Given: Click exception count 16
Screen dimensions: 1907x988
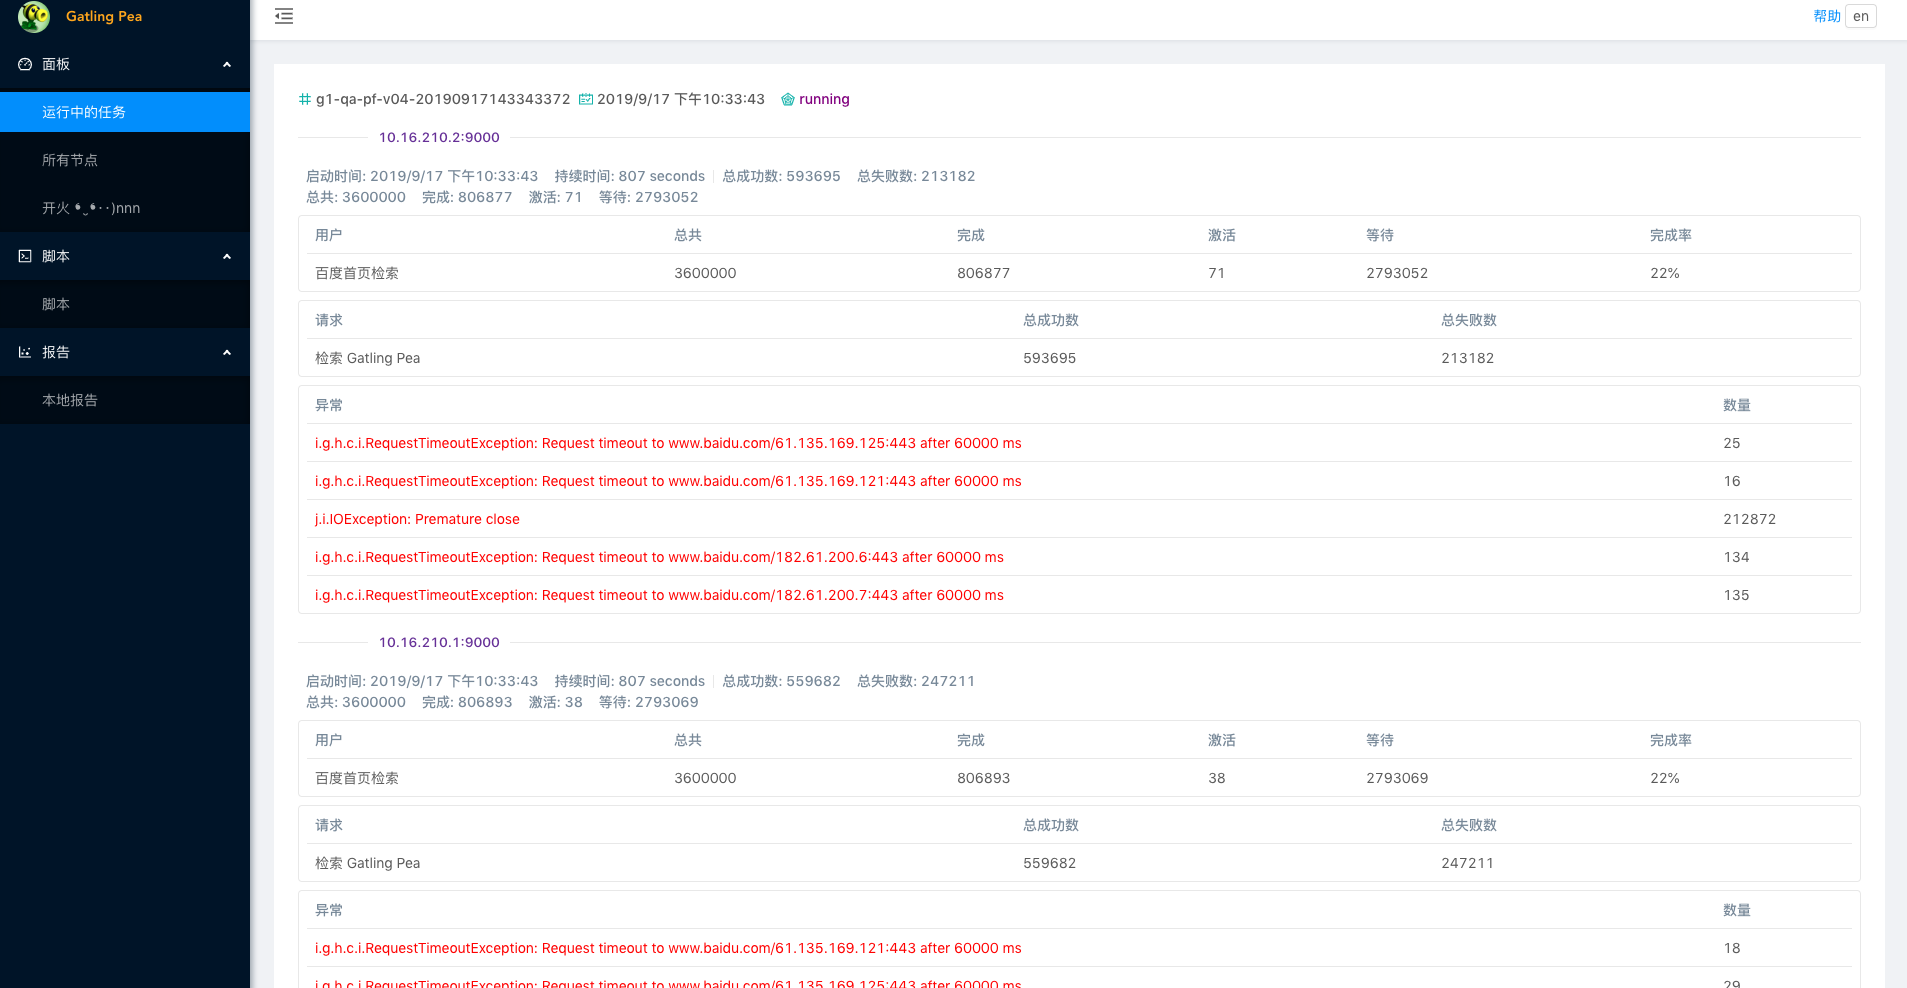Looking at the screenshot, I should [x=1732, y=481].
